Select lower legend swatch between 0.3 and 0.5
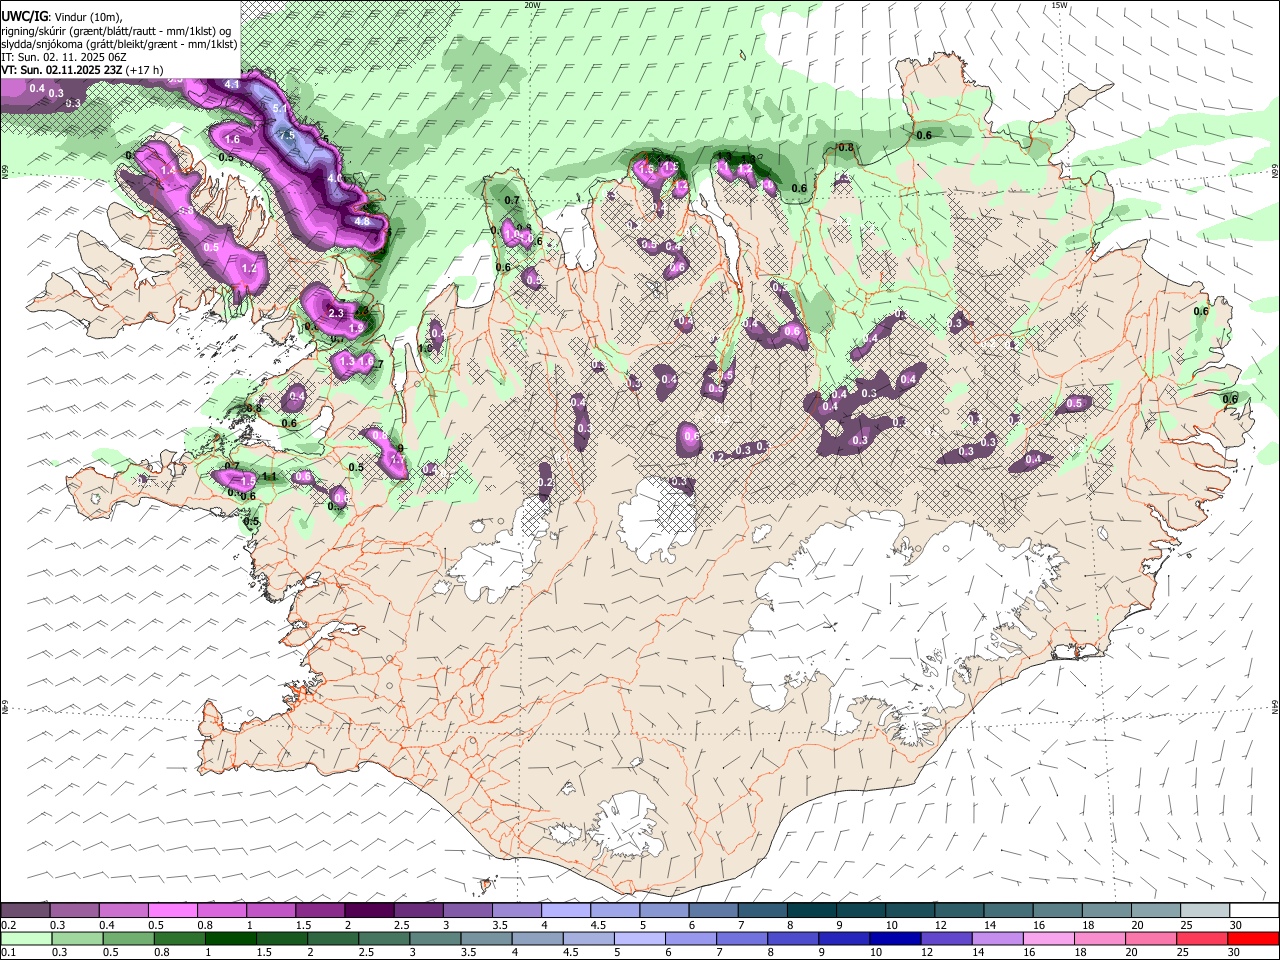The width and height of the screenshot is (1280, 960). point(77,938)
